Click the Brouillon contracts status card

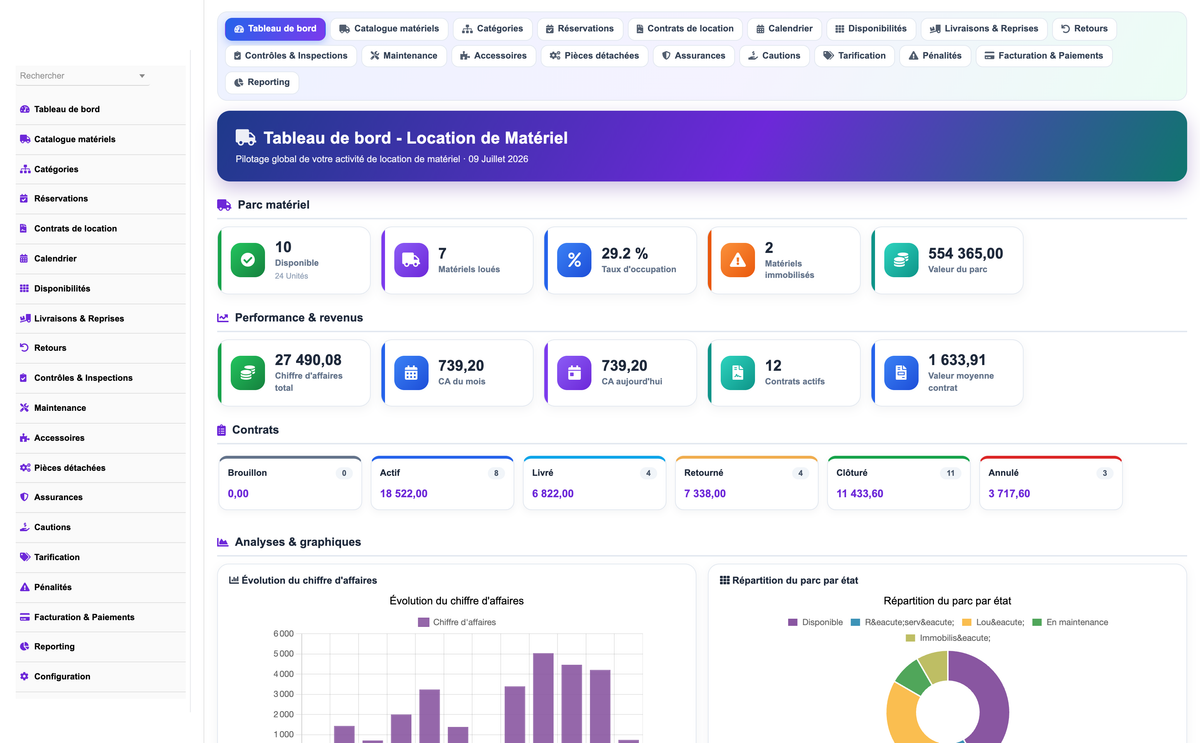[x=290, y=483]
